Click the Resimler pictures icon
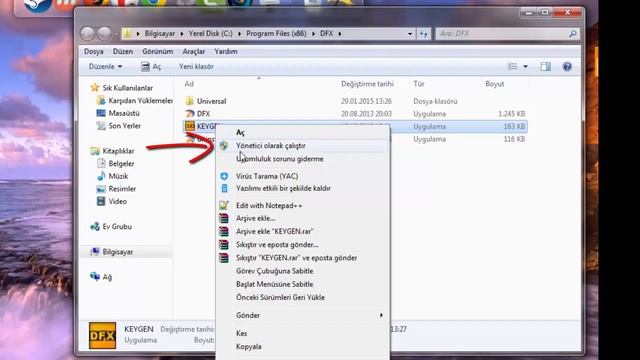Screen dimensions: 640x360 click(x=101, y=189)
